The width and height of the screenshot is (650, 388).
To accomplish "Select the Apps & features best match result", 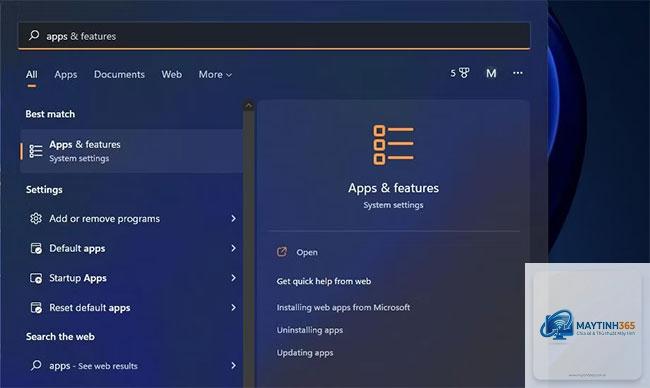I will click(131, 151).
